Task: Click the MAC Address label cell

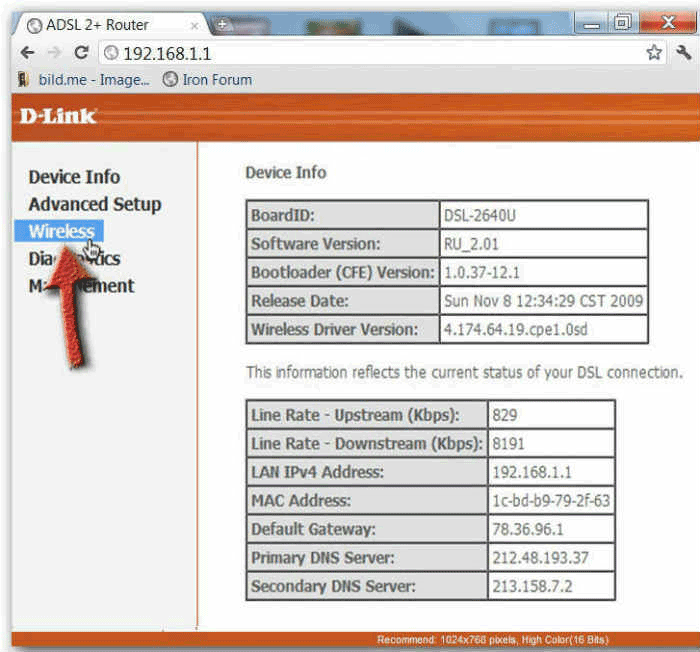Action: tap(367, 501)
